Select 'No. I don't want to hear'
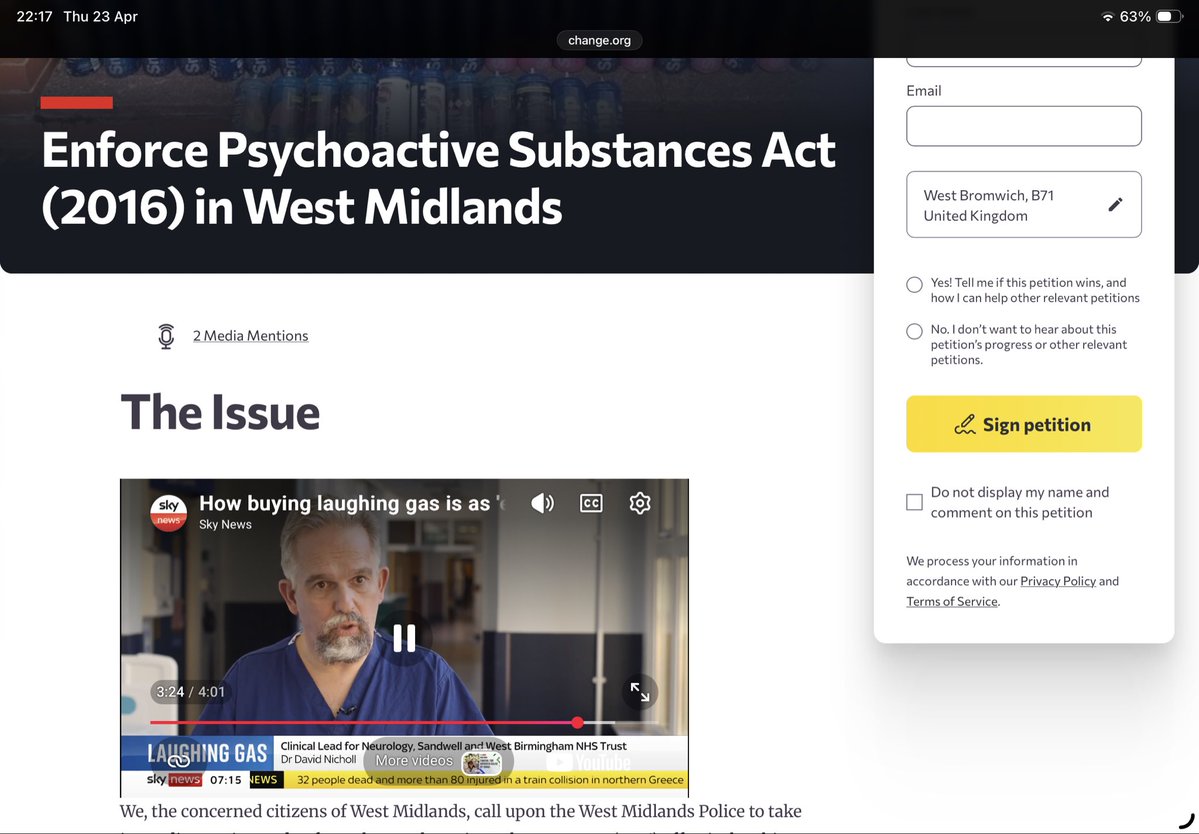This screenshot has width=1199, height=834. coord(915,331)
